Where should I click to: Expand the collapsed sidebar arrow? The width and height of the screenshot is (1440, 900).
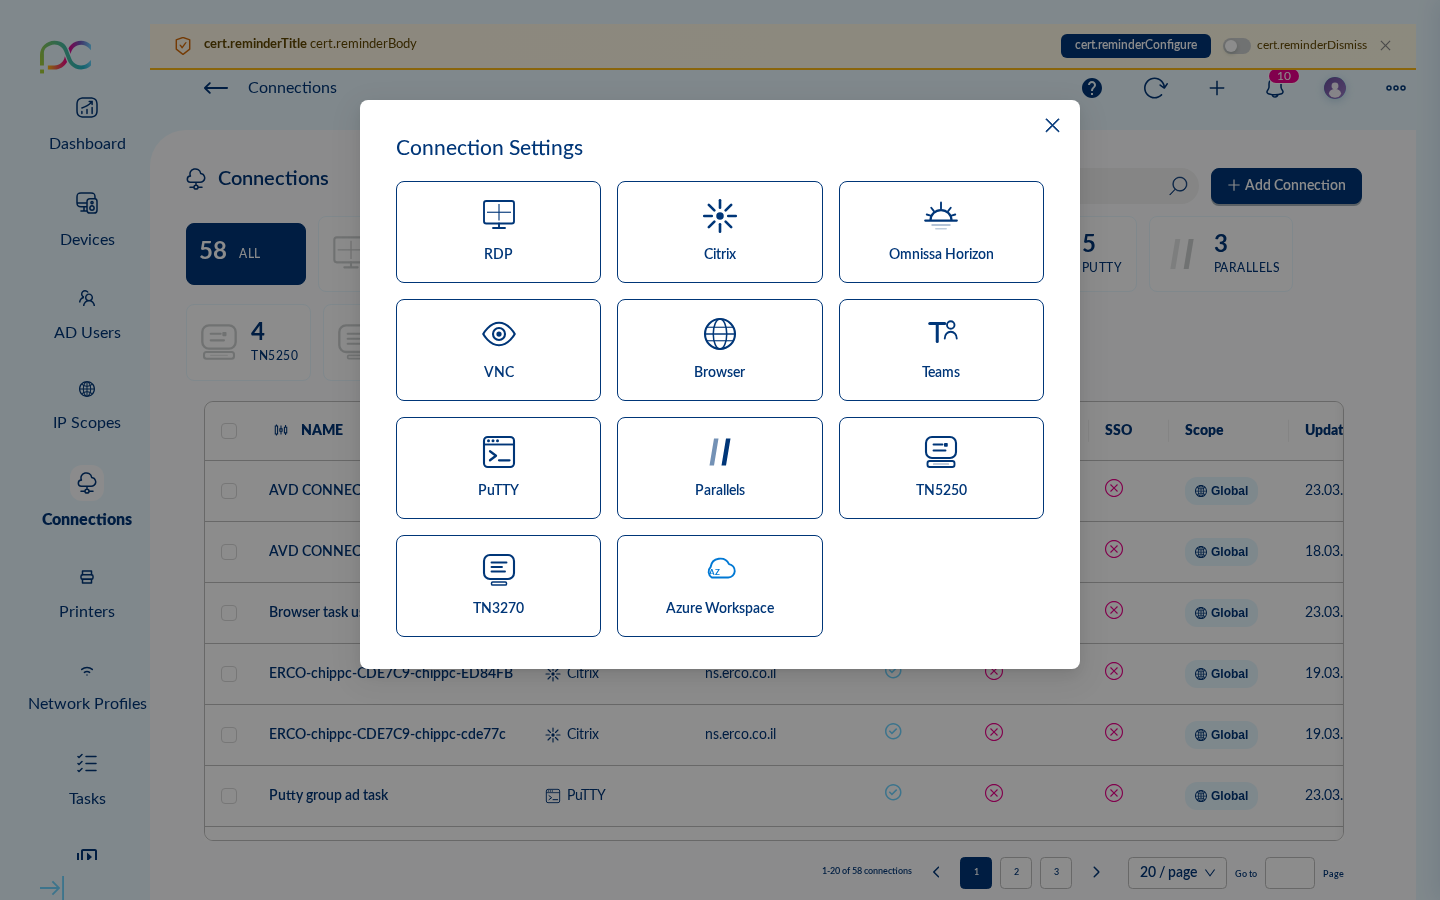coord(51,887)
